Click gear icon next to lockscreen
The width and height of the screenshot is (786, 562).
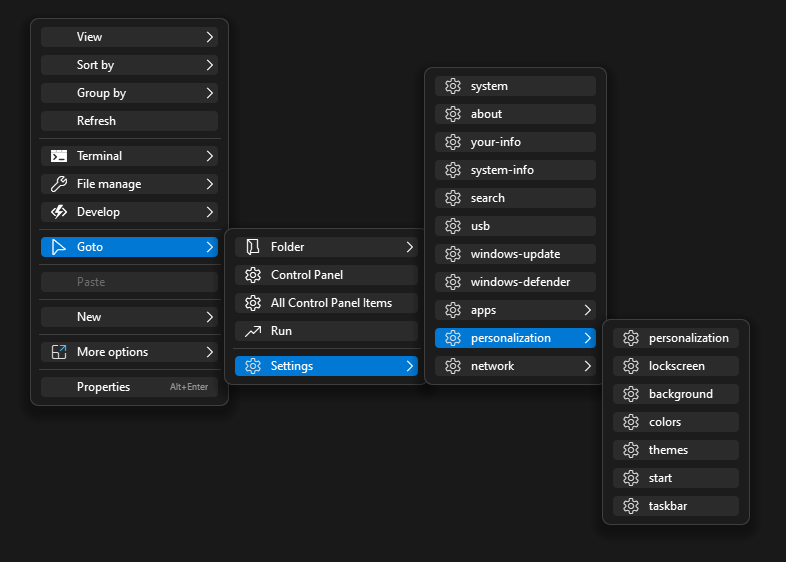pos(631,366)
